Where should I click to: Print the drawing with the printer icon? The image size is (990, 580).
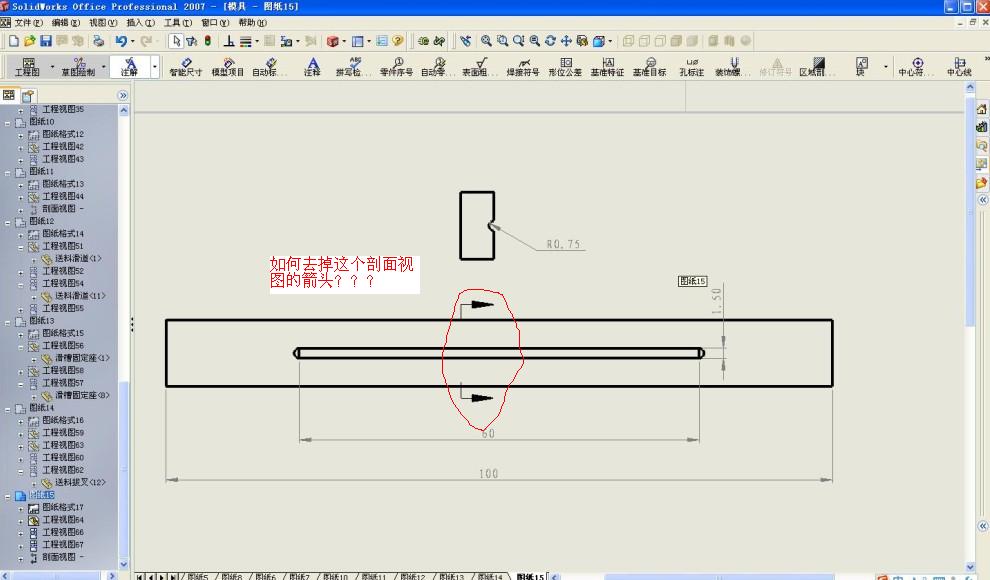coord(98,41)
